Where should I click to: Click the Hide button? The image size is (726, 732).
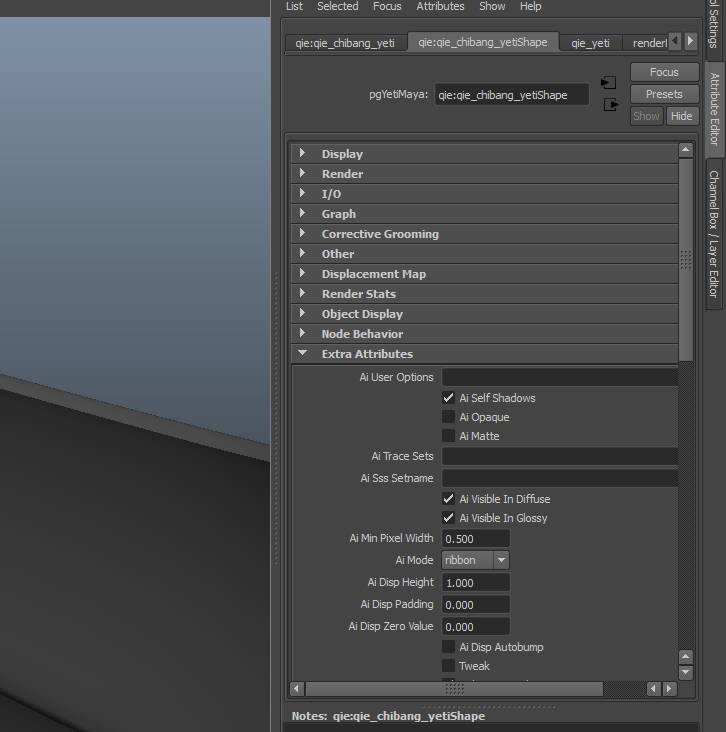click(x=682, y=116)
